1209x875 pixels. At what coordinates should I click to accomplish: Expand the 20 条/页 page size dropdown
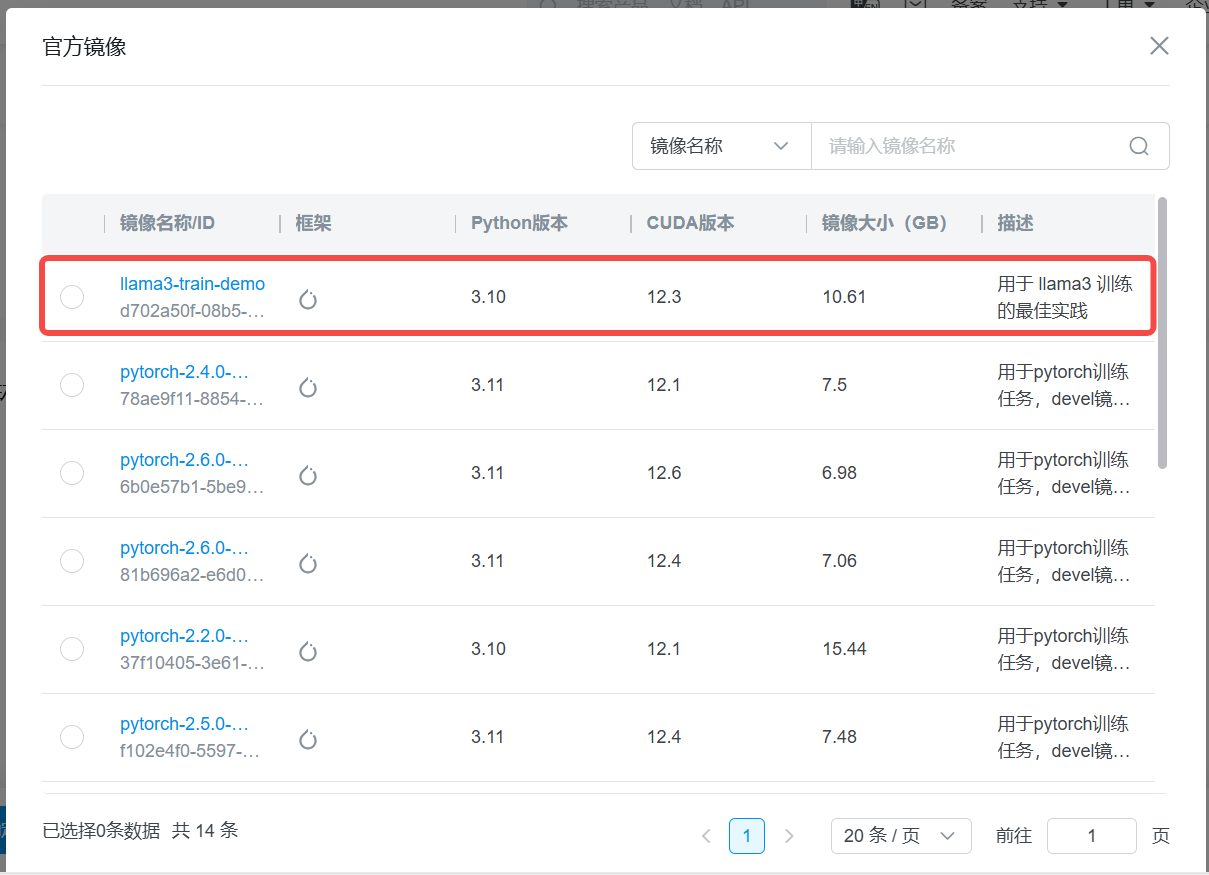(900, 836)
